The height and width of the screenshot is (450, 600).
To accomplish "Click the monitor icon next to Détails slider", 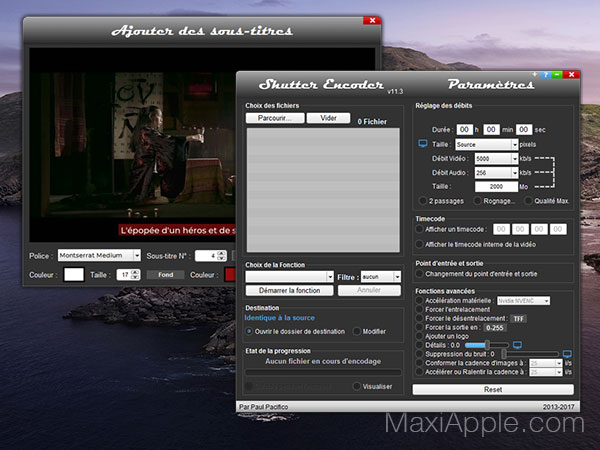I will click(517, 345).
